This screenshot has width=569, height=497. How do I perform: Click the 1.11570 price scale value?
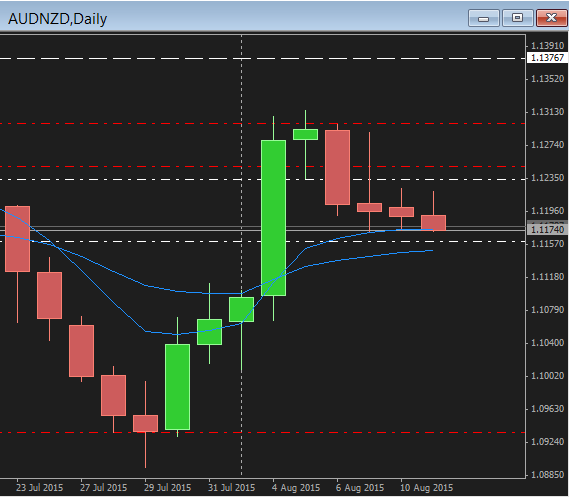pos(547,244)
